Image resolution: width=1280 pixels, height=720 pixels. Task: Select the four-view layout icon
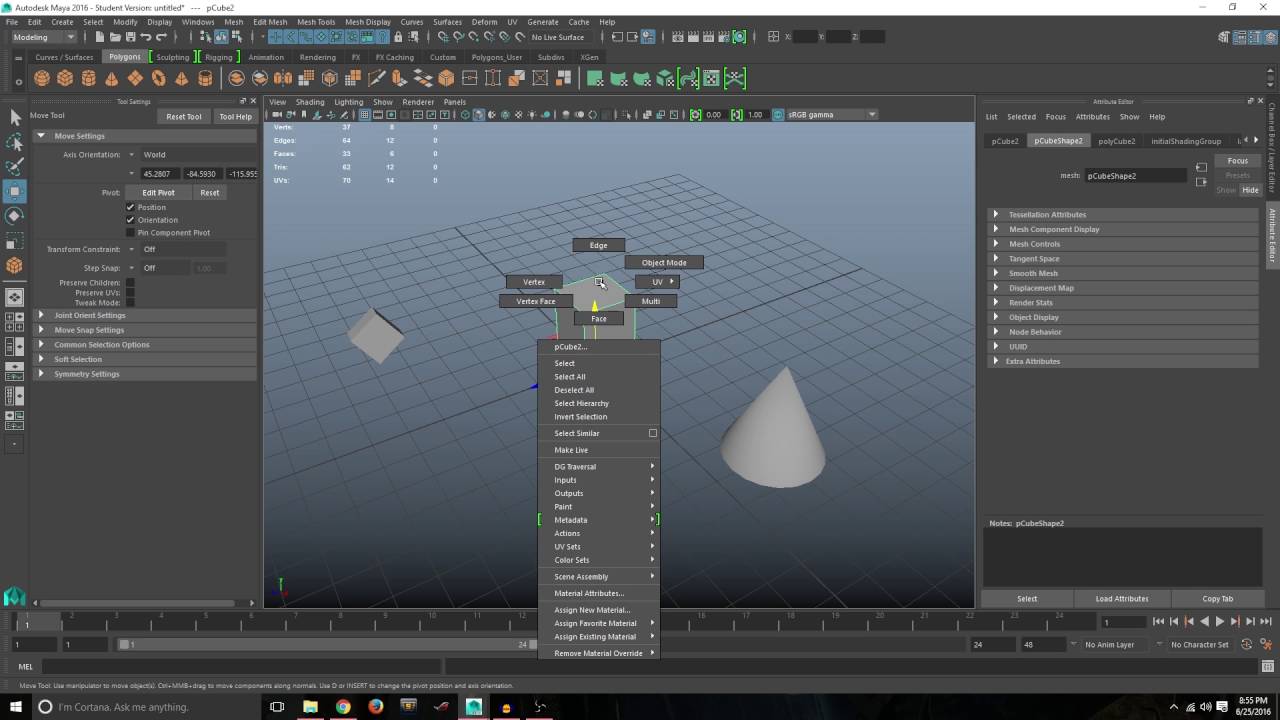point(15,322)
